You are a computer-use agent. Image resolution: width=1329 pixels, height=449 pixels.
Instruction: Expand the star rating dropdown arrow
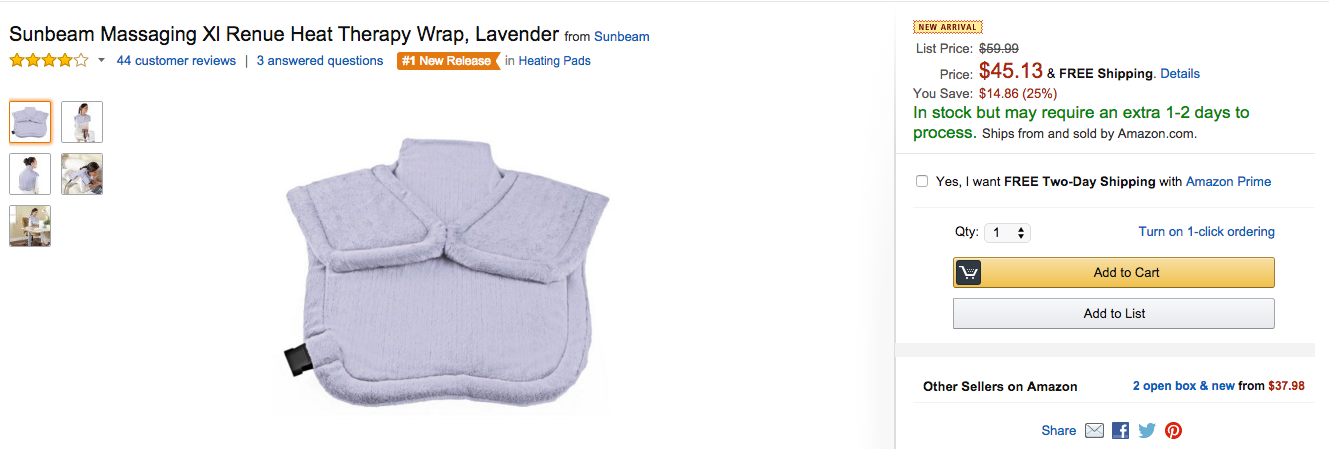point(101,61)
